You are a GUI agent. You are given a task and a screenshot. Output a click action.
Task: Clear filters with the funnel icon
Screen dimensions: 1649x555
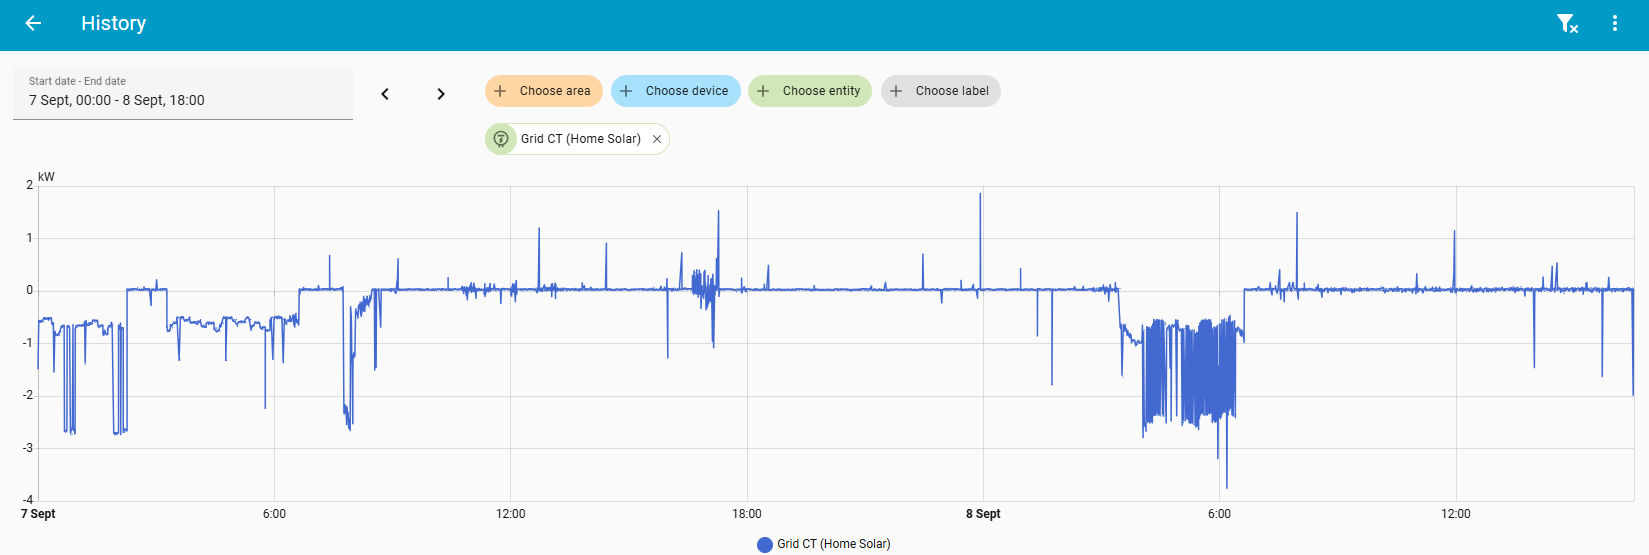click(x=1567, y=23)
